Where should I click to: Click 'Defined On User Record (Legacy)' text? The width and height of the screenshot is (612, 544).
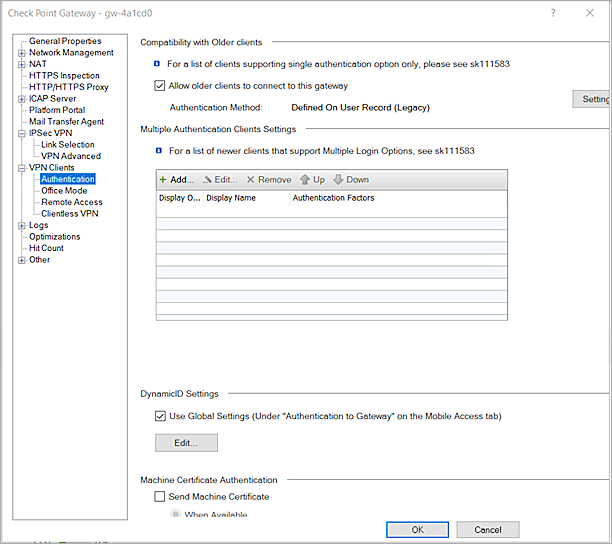[360, 108]
